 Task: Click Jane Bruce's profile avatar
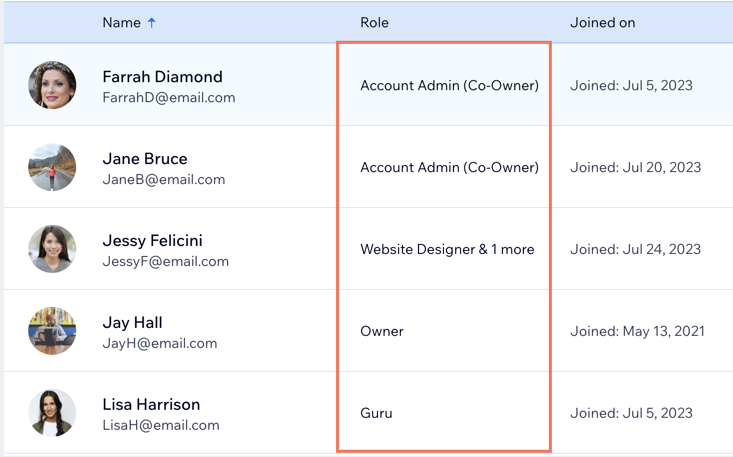(52, 167)
